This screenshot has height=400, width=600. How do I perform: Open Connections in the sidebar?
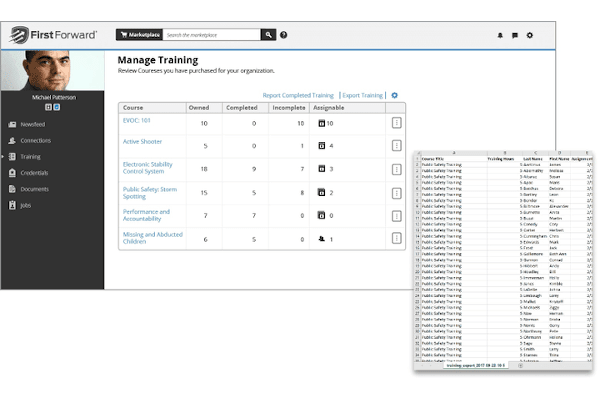click(38, 141)
